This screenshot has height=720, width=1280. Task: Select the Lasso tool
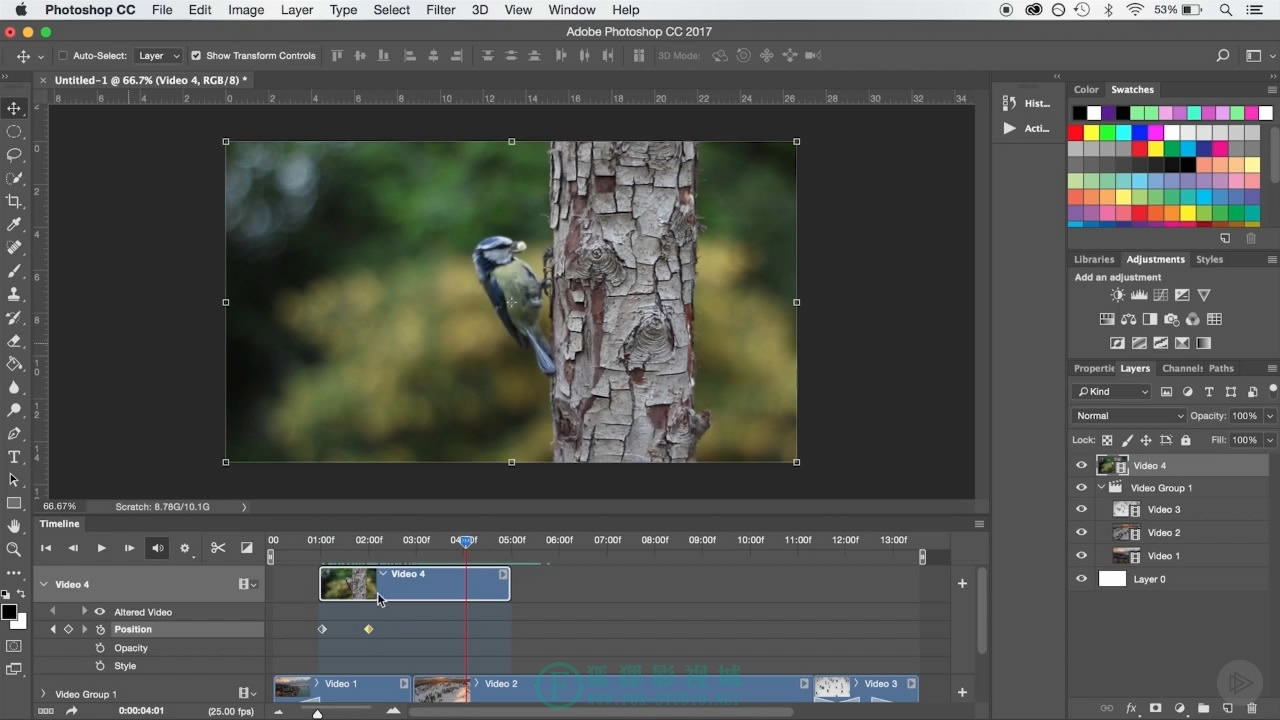[14, 155]
